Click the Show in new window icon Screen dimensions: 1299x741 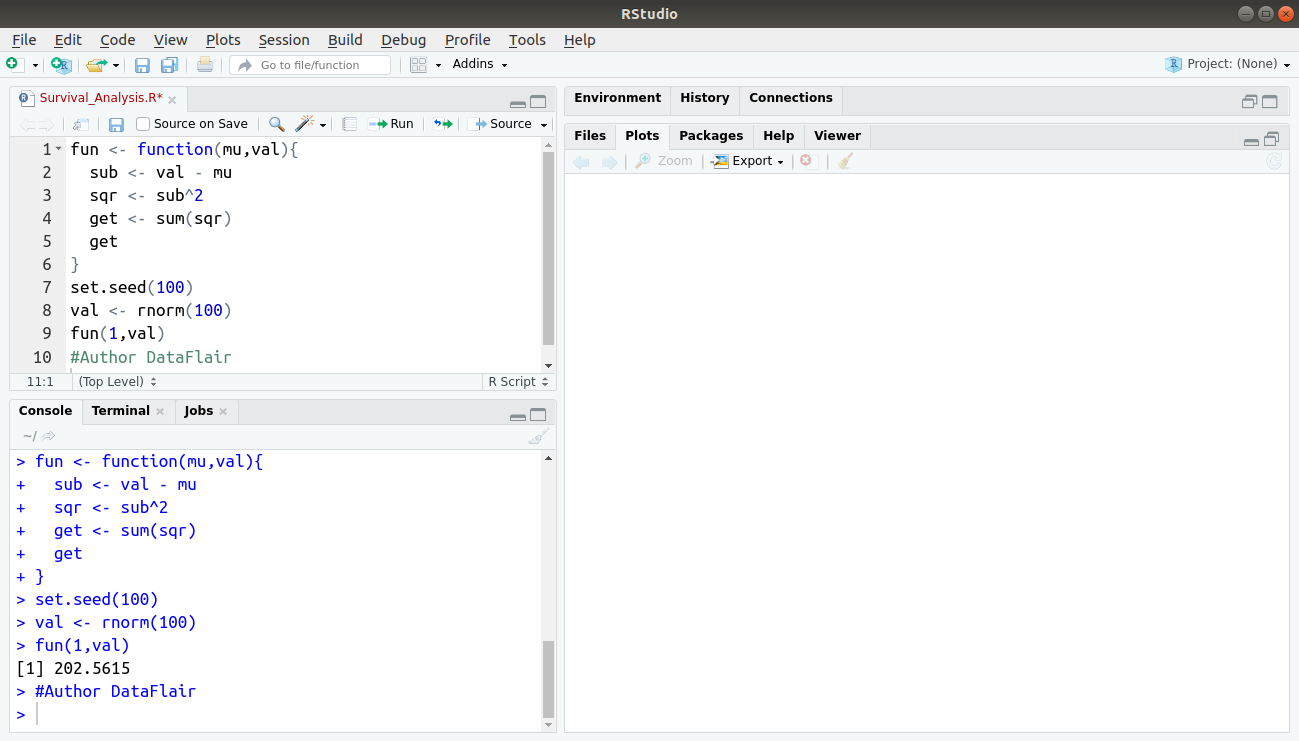coord(81,124)
